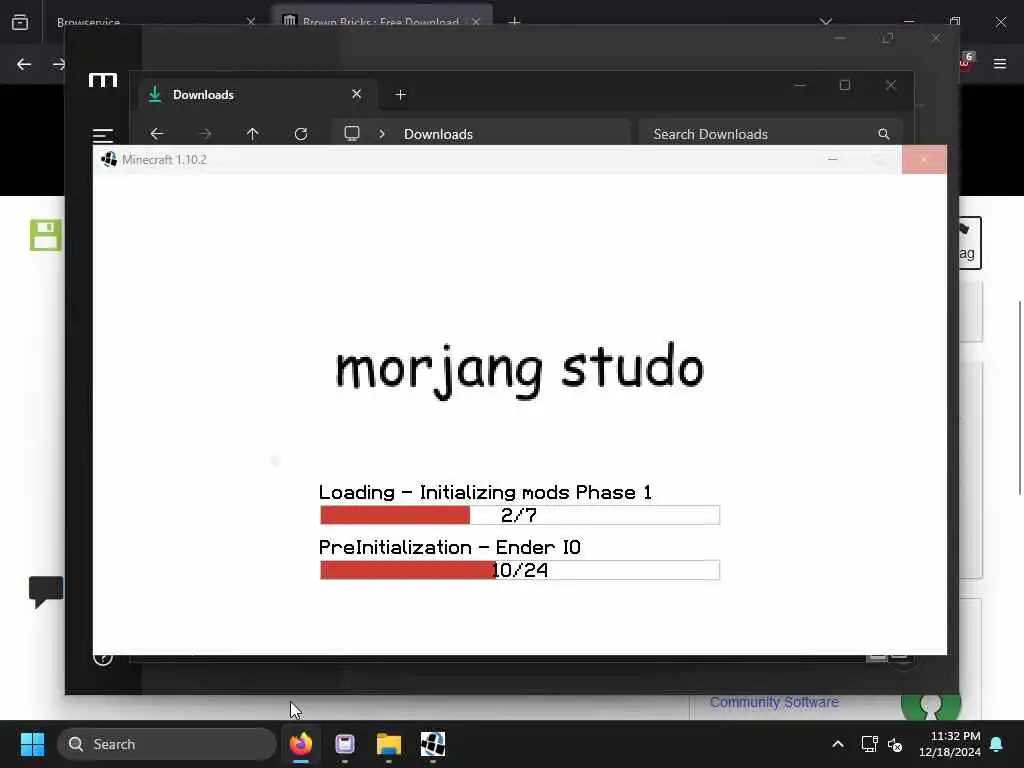Click the Downloads breadcrumb in address bar
This screenshot has width=1024, height=768.
438,134
